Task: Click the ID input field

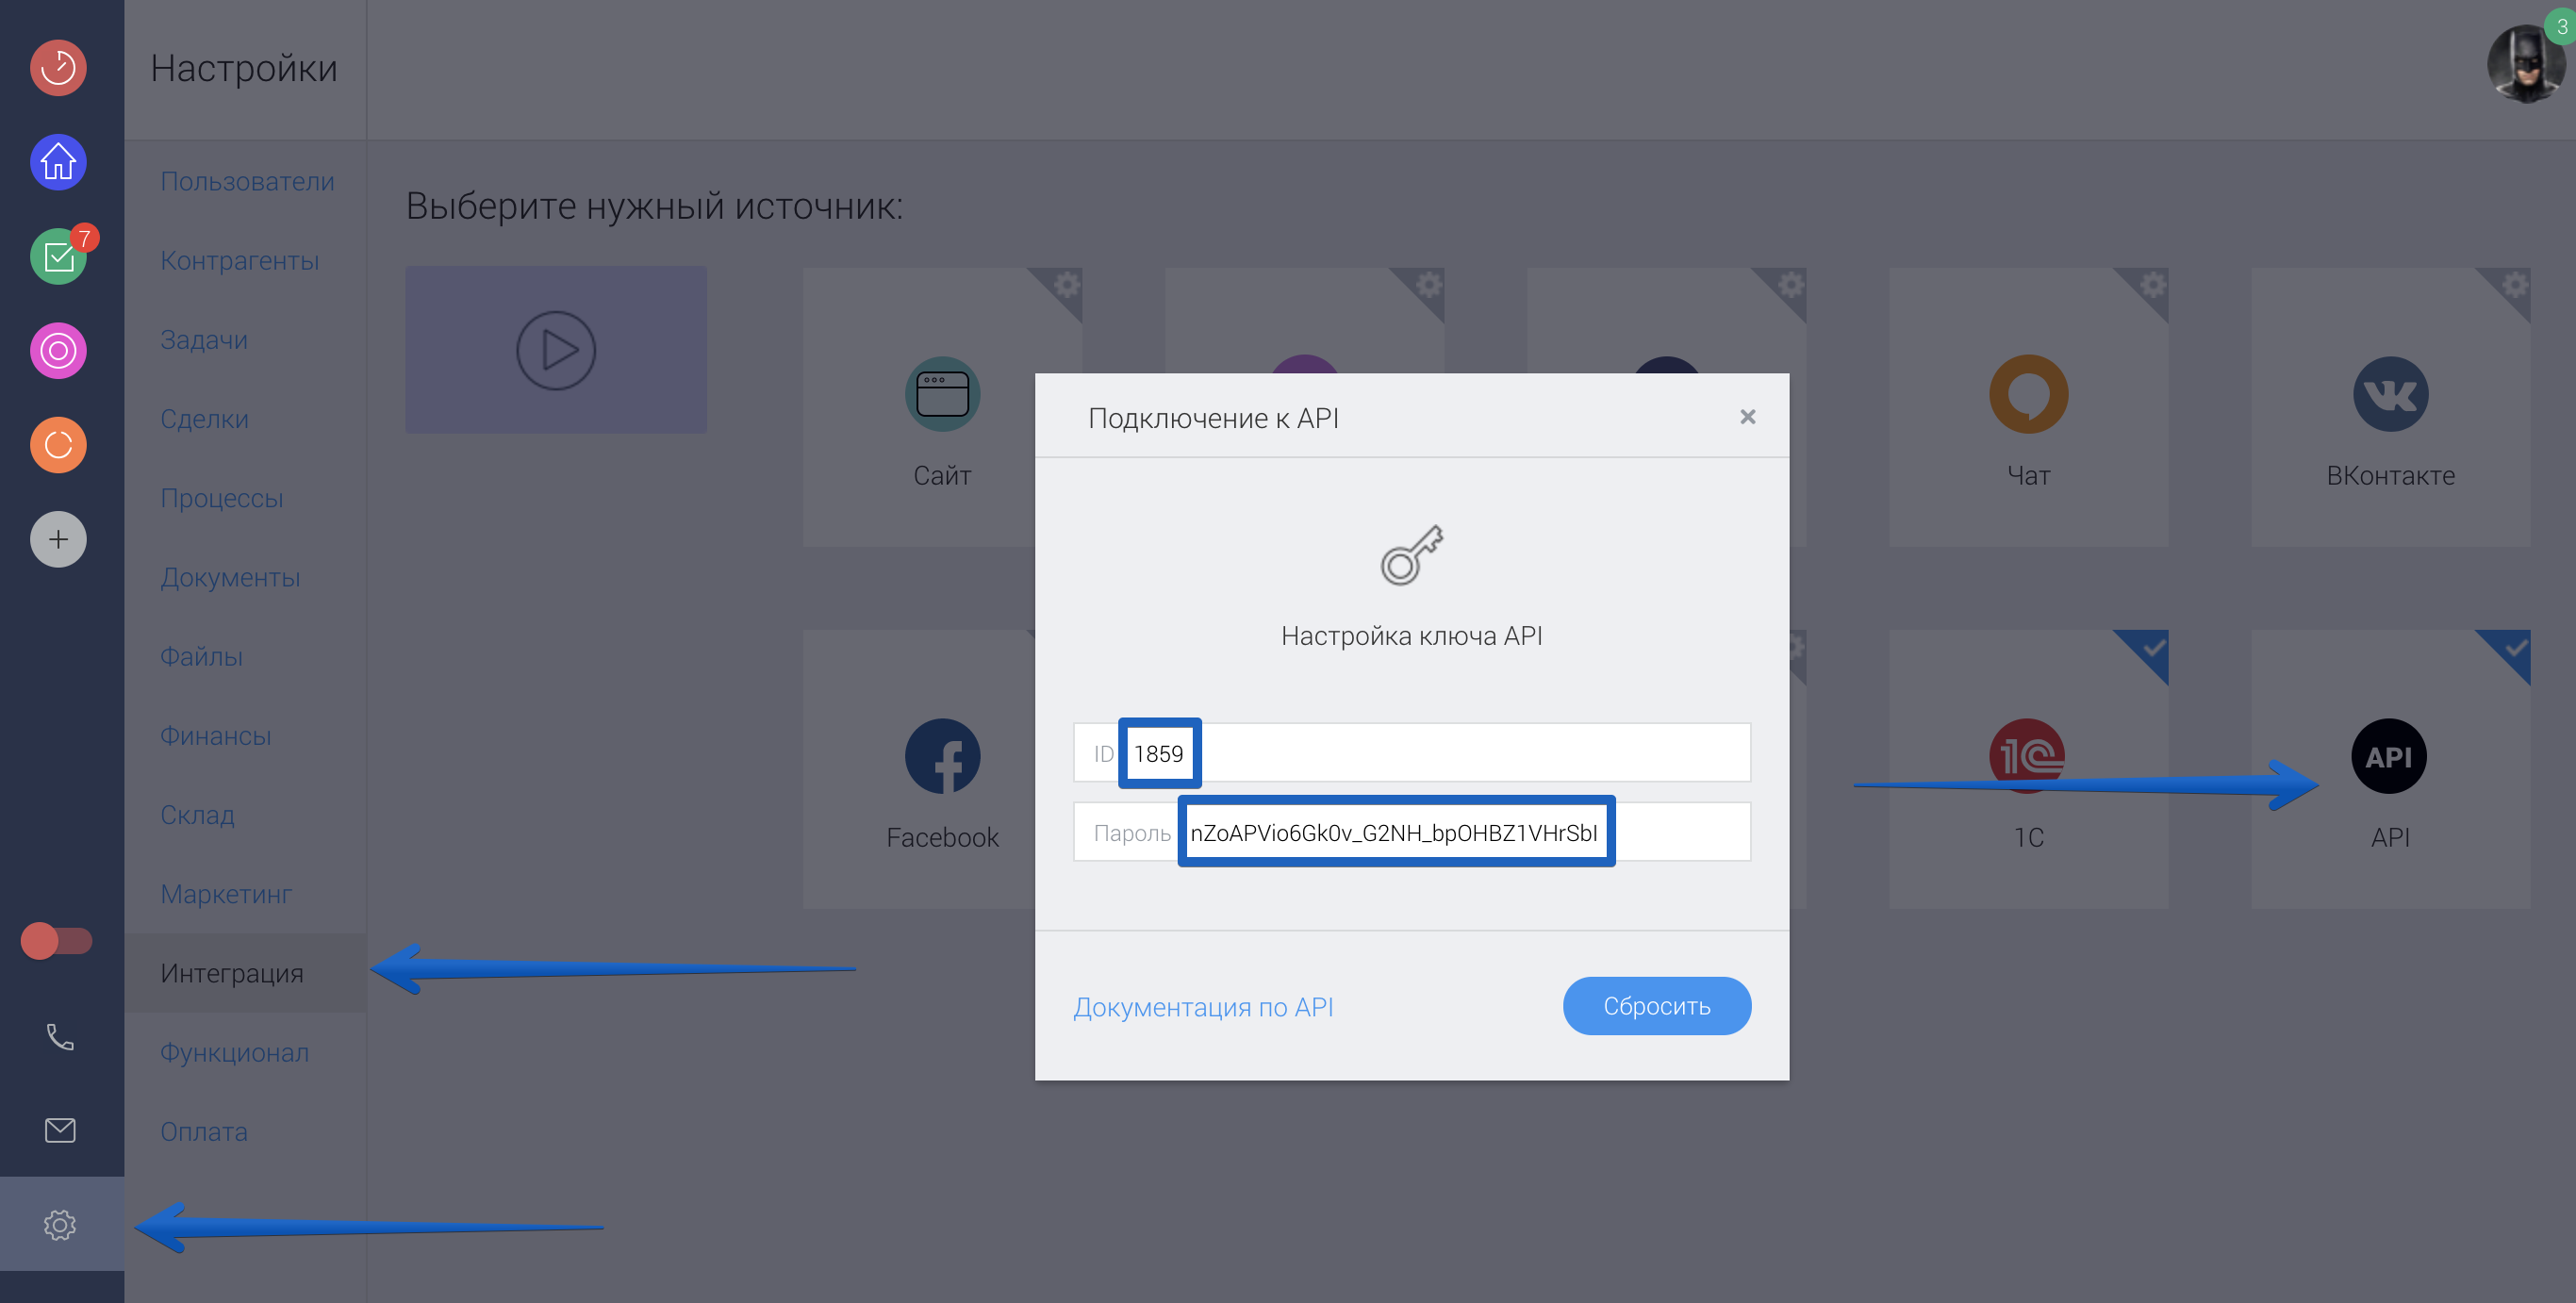Action: point(1411,753)
